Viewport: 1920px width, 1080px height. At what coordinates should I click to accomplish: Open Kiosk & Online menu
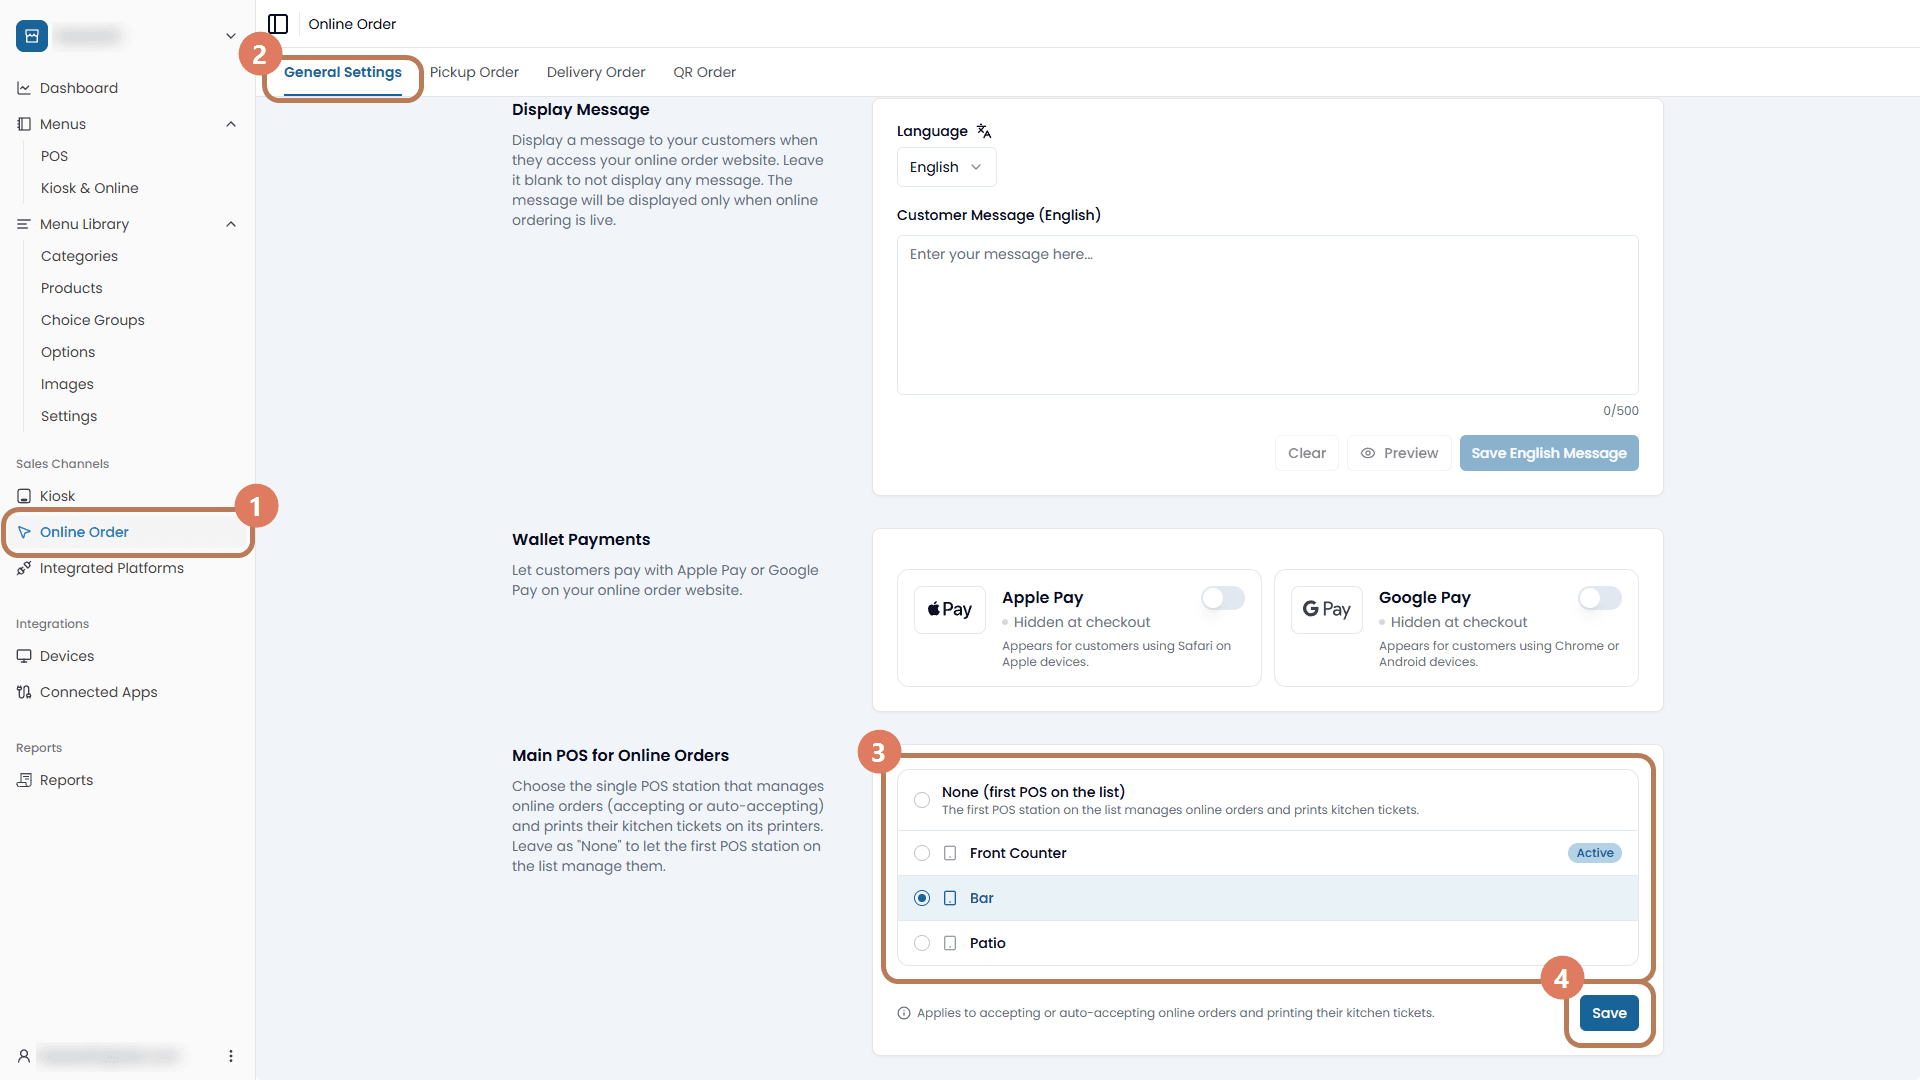(90, 188)
